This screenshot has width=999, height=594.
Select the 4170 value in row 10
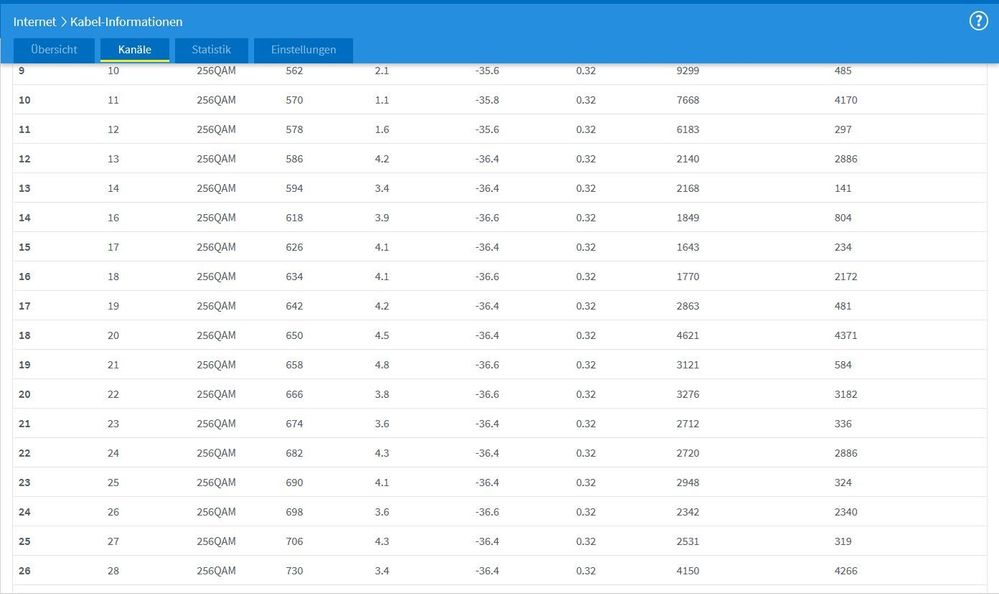pos(845,100)
